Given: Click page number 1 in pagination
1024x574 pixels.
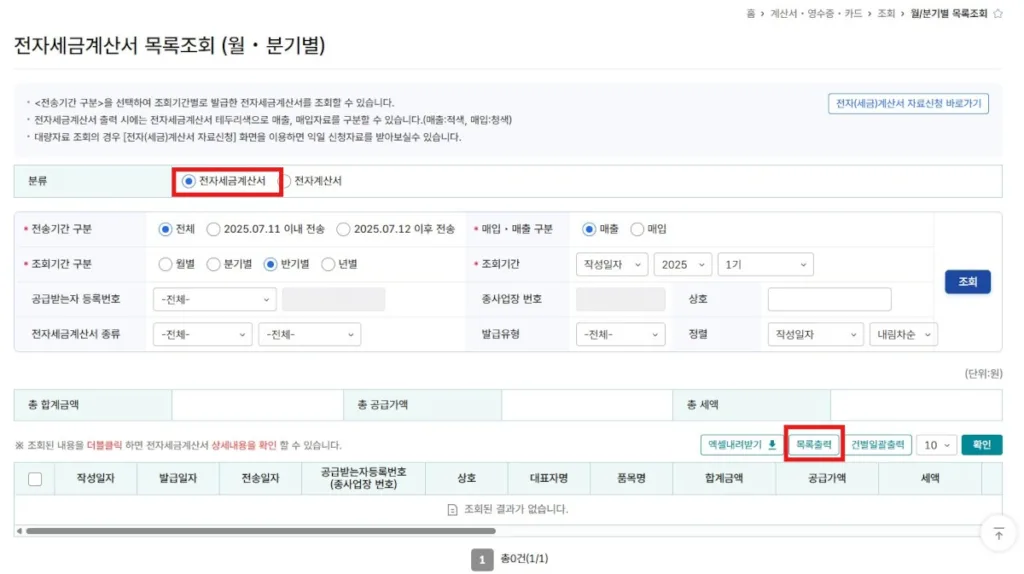Looking at the screenshot, I should coord(482,560).
